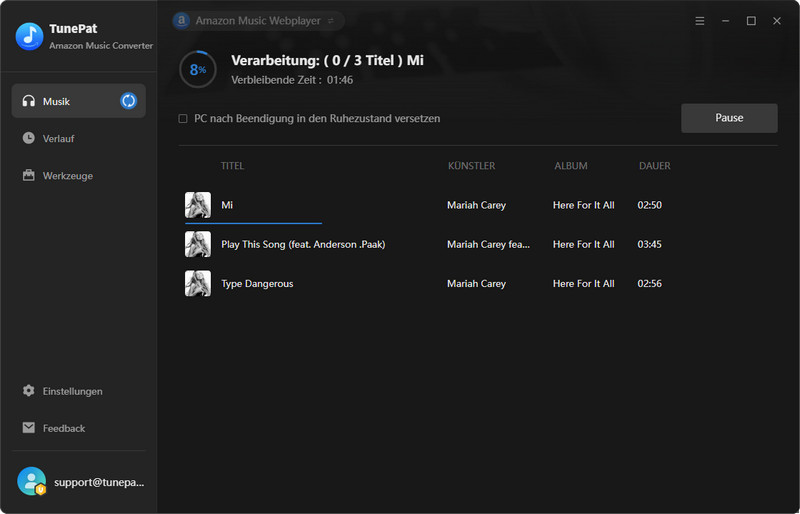Screen dimensions: 800x514
Task: Click the 02:56 duration value
Action: coord(649,283)
